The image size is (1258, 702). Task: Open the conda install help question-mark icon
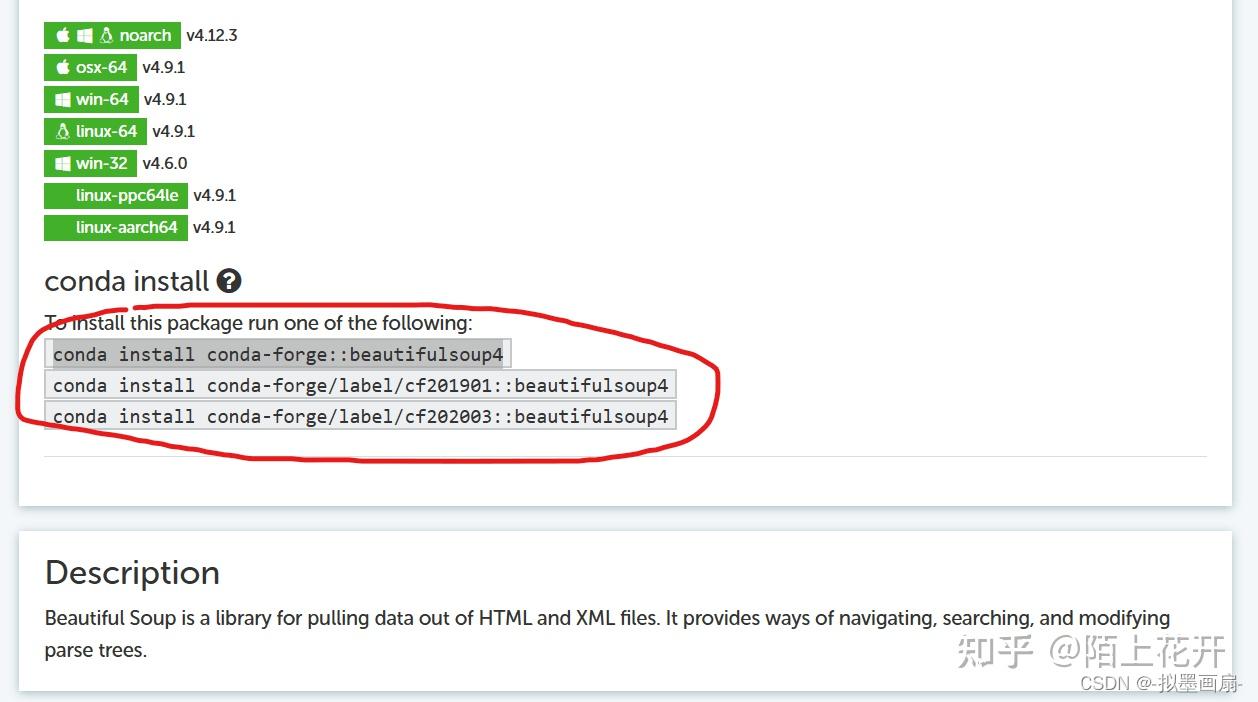[229, 281]
